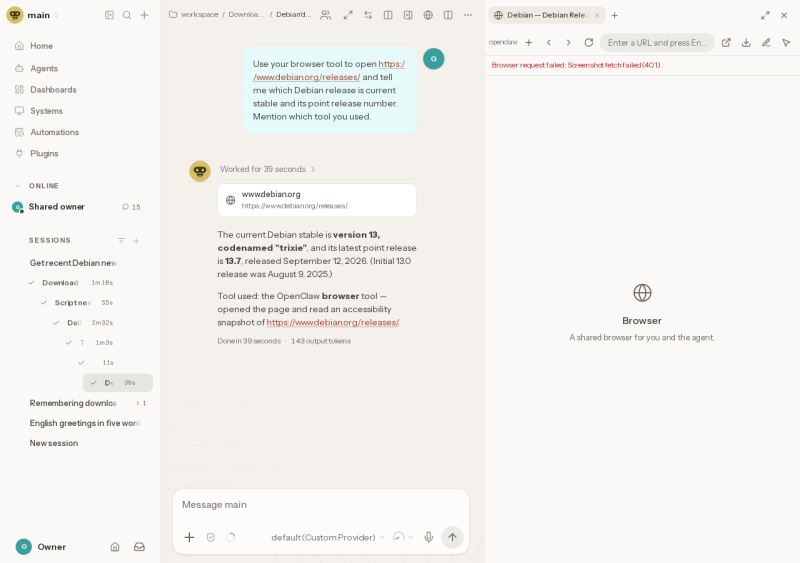Open the New session entry
Viewport: 800px width, 563px height.
pyautogui.click(x=54, y=443)
